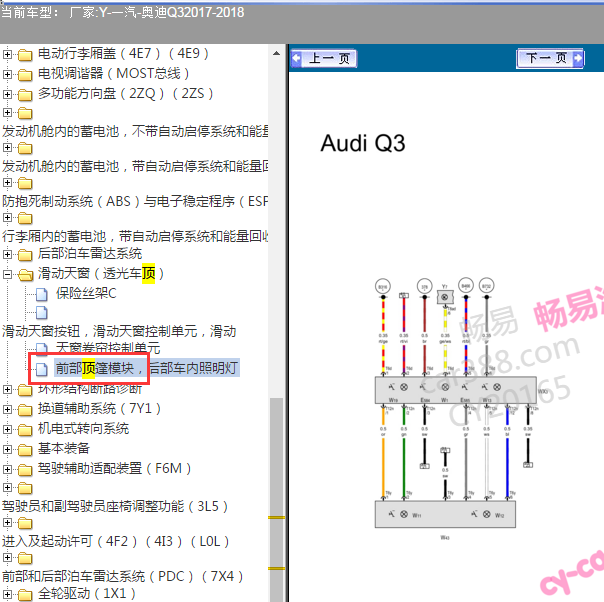
Task: Expand the 驾驶辅助适配装置（F6M） folder
Action: pyautogui.click(x=7, y=469)
